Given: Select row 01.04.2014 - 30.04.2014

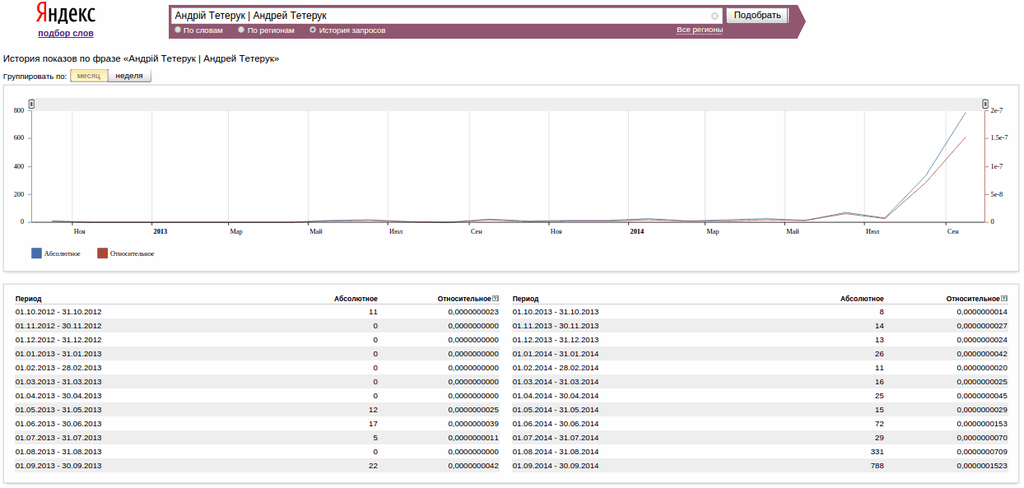Looking at the screenshot, I should coord(760,396).
